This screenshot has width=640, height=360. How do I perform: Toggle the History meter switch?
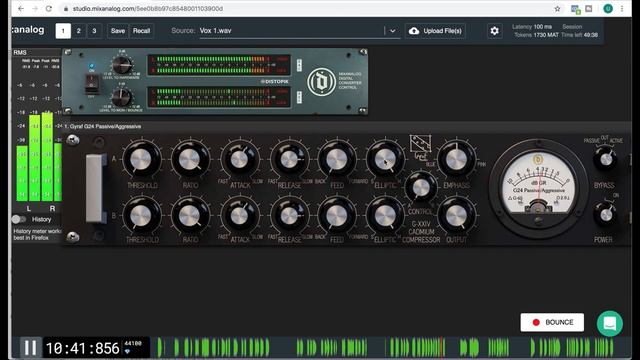click(x=18, y=219)
